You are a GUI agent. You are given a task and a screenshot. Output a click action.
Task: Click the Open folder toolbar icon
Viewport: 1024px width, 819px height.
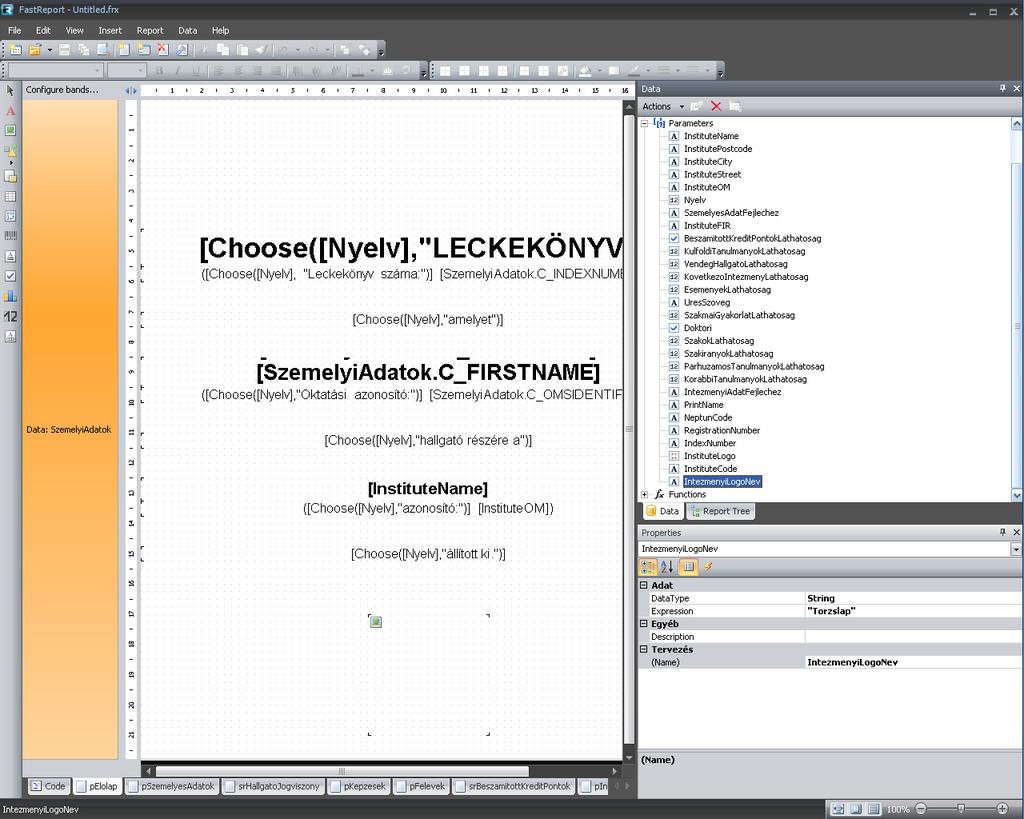tap(35, 50)
